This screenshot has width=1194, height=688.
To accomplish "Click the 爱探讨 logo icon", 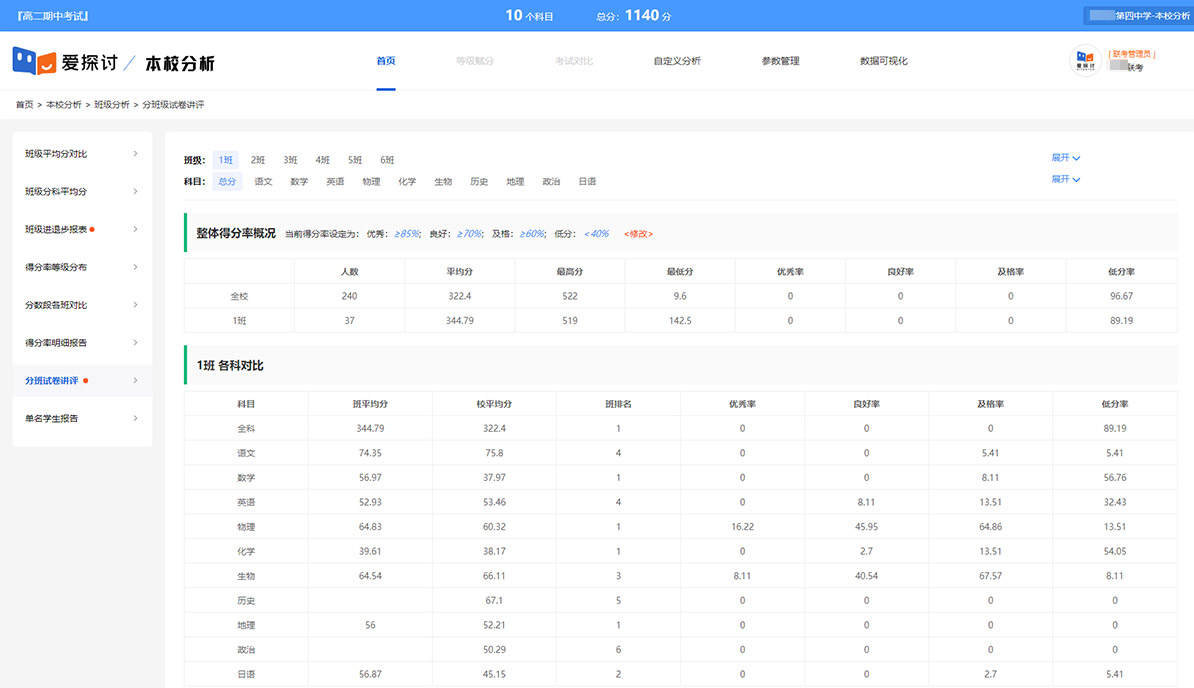I will tap(33, 61).
